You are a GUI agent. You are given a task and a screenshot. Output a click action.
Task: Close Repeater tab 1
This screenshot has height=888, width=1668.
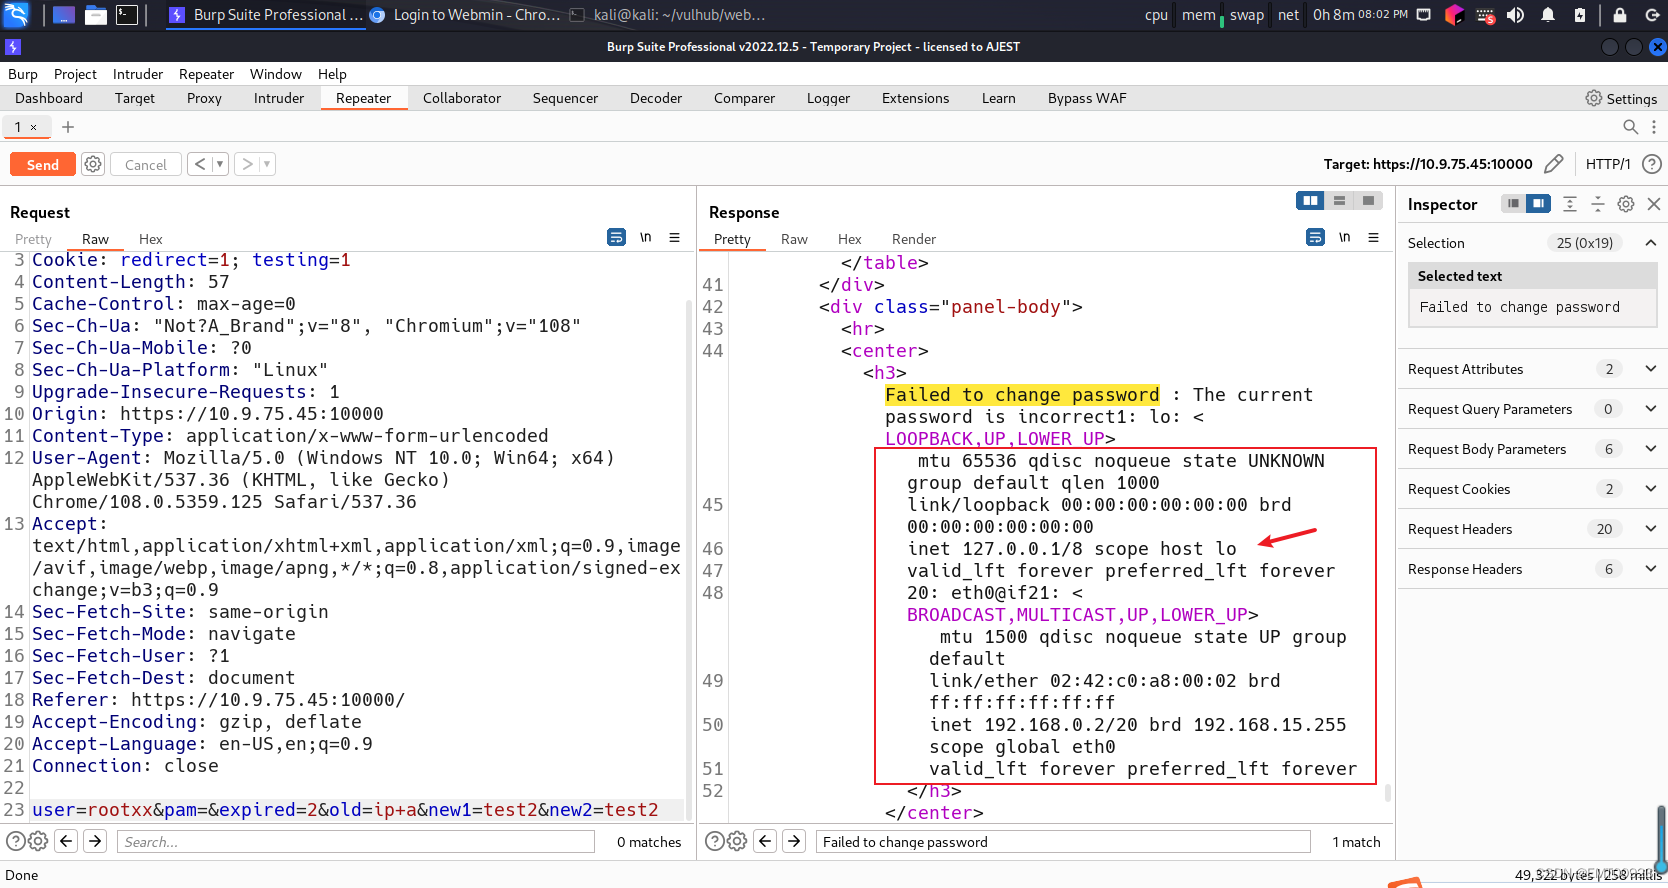[x=33, y=127]
